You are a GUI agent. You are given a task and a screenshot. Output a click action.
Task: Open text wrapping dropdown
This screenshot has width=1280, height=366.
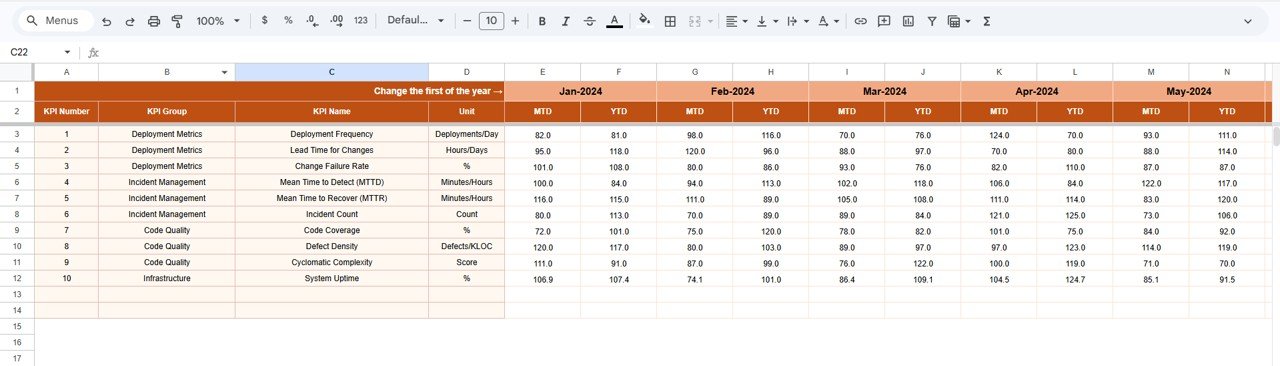[798, 21]
